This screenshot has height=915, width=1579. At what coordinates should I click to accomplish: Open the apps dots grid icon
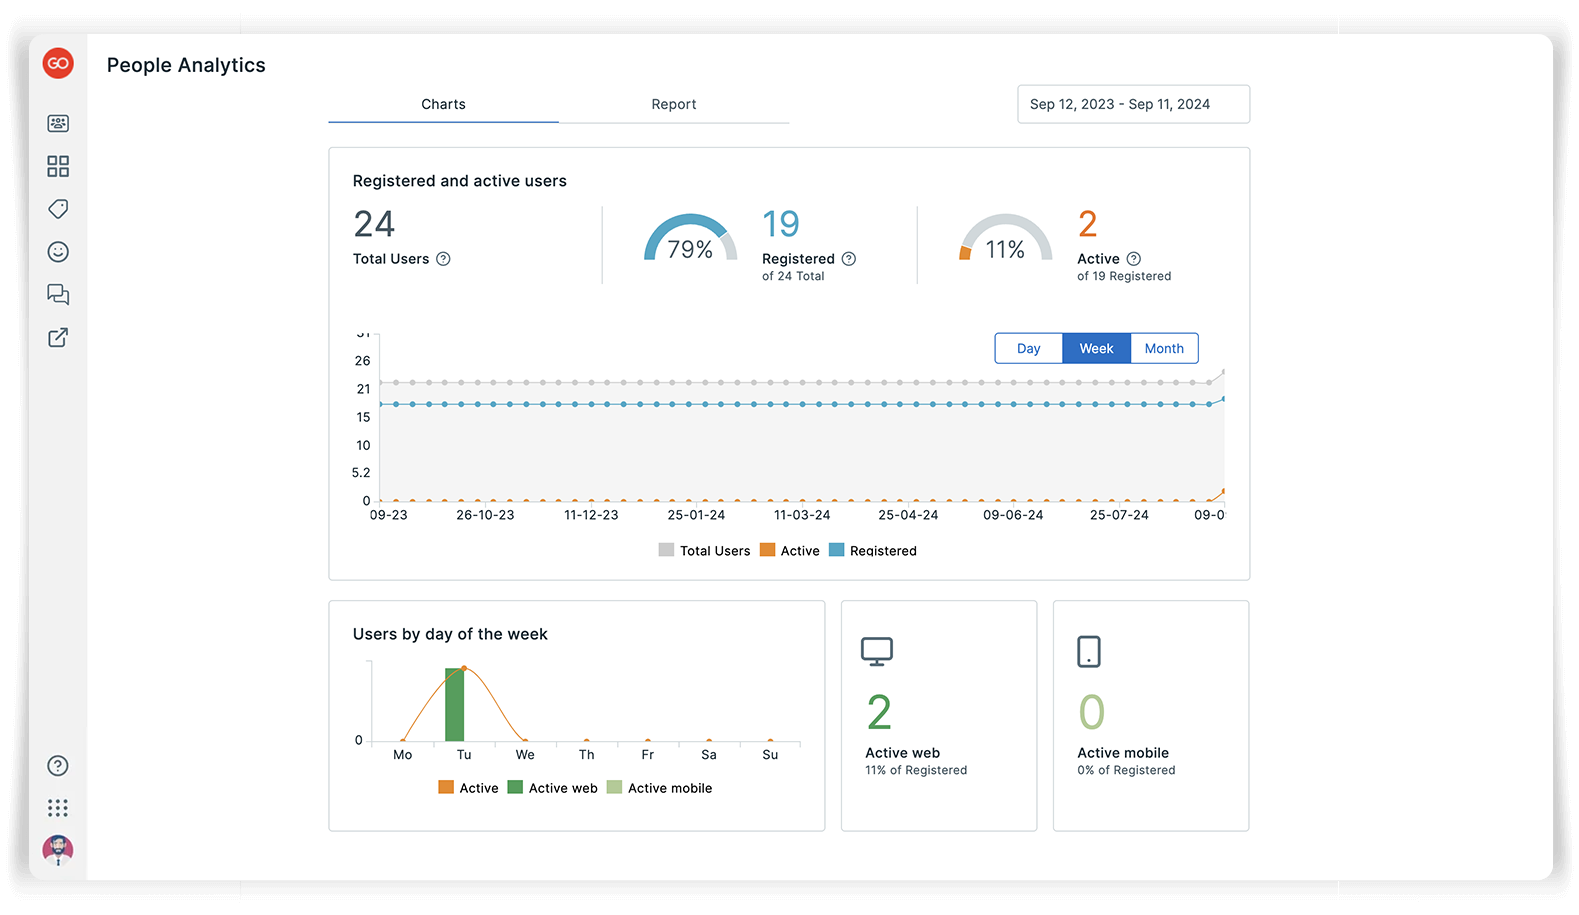[58, 808]
